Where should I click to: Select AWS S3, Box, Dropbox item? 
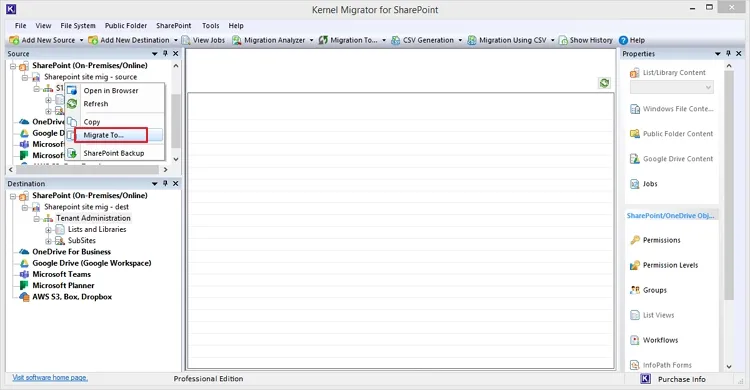click(x=72, y=297)
